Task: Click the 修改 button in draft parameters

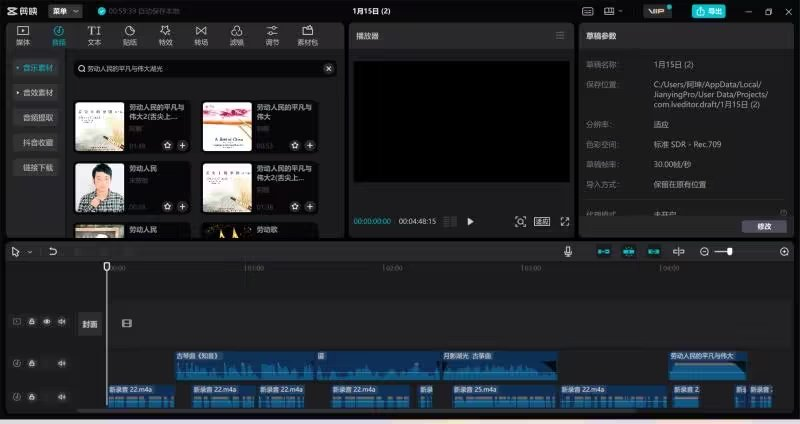Action: click(x=764, y=226)
